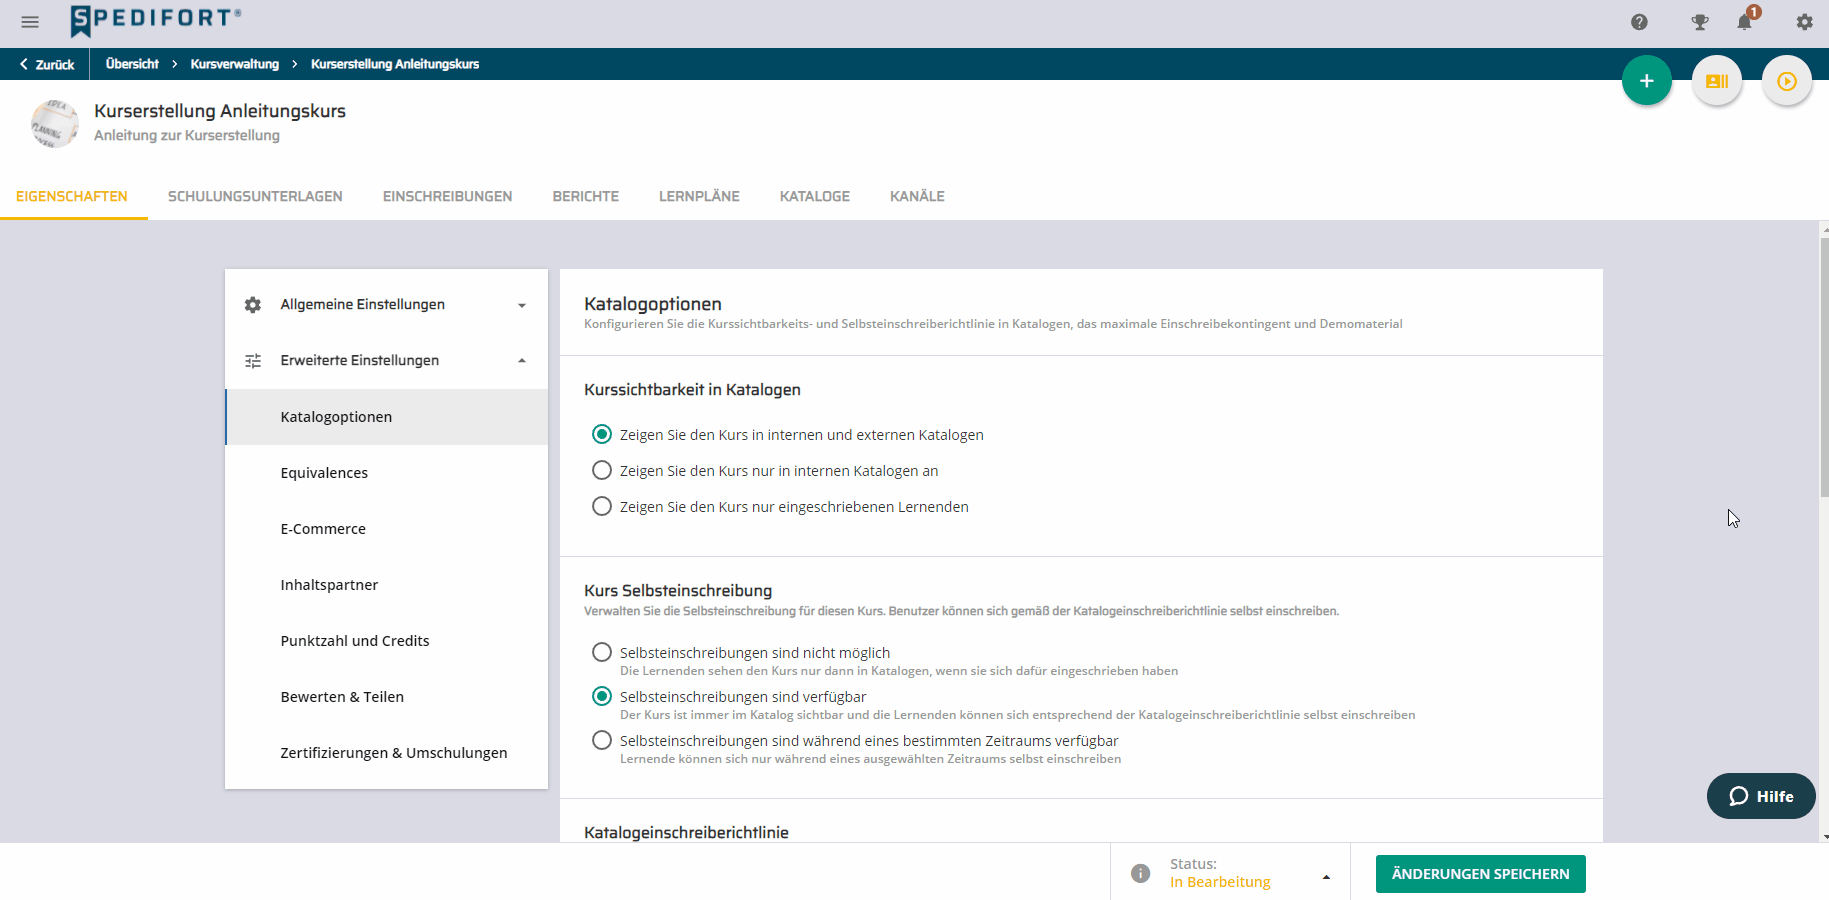Open Bewerten & Teilen settings
The width and height of the screenshot is (1829, 900).
(387, 697)
